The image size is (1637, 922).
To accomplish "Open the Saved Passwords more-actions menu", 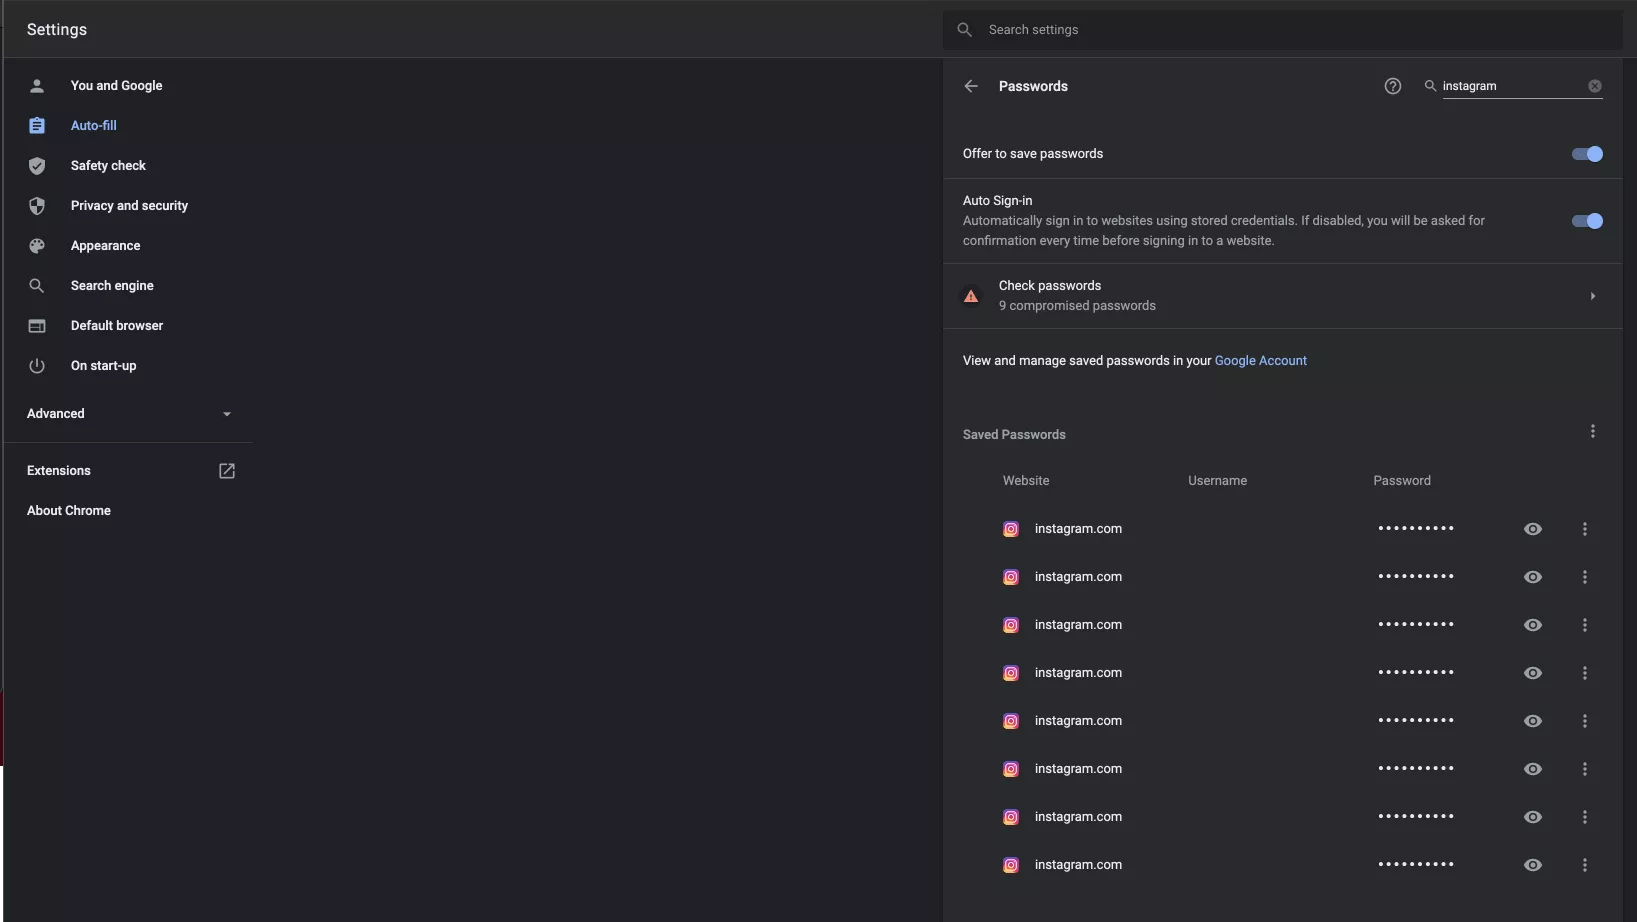I will 1593,432.
